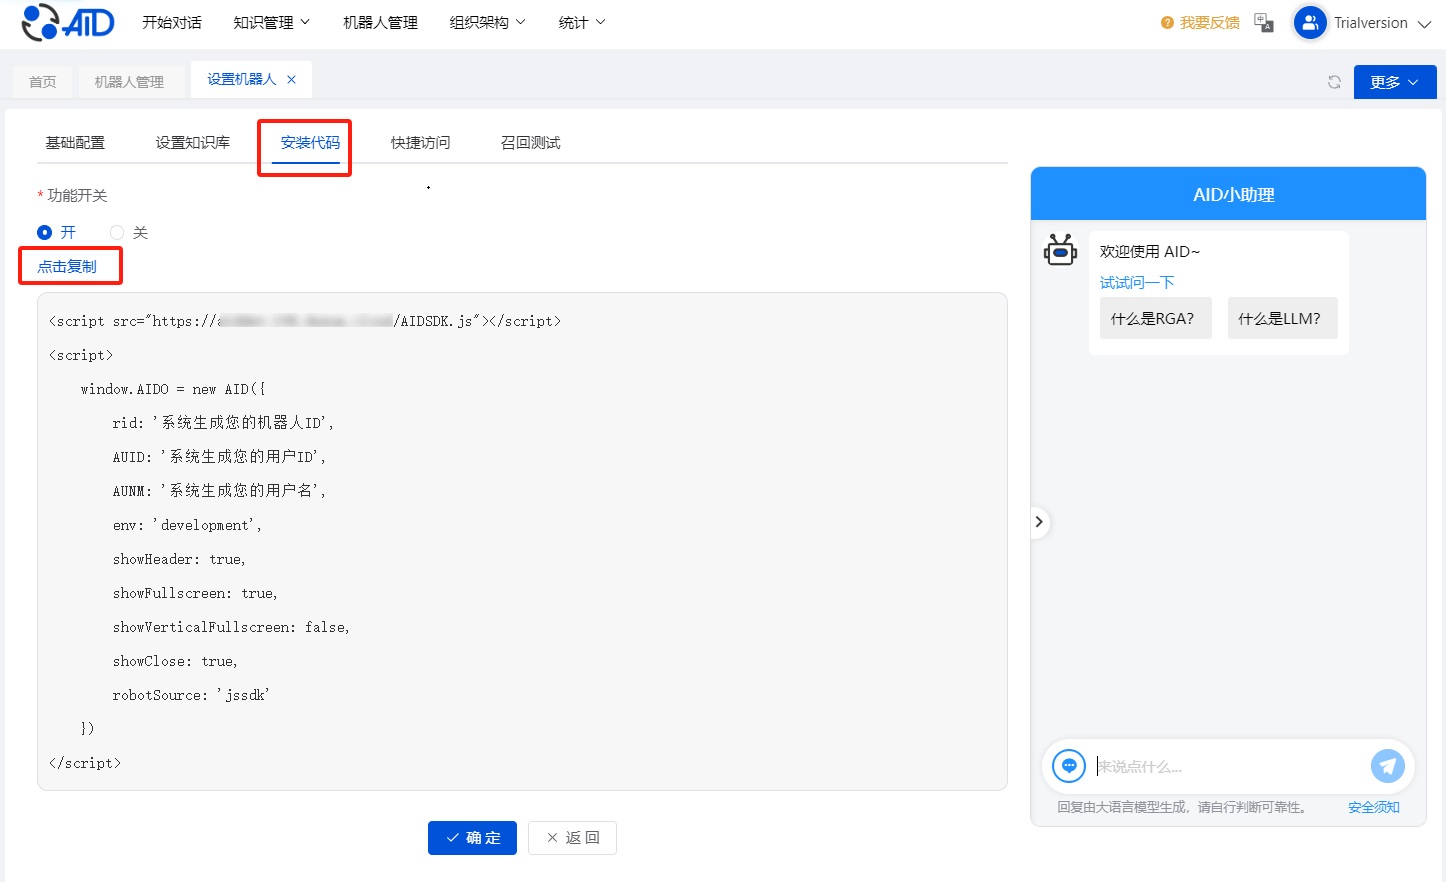Screen dimensions: 1446x882
Task: Click the refresh icon beside 更多
Action: point(1334,82)
